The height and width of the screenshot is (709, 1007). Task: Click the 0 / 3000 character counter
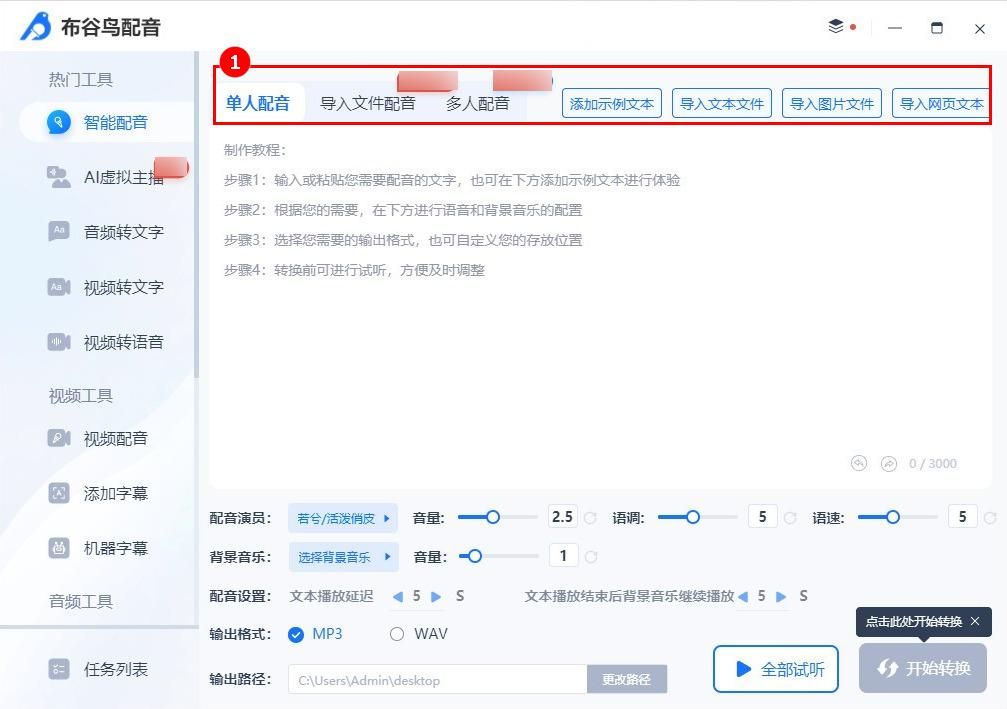[x=933, y=464]
